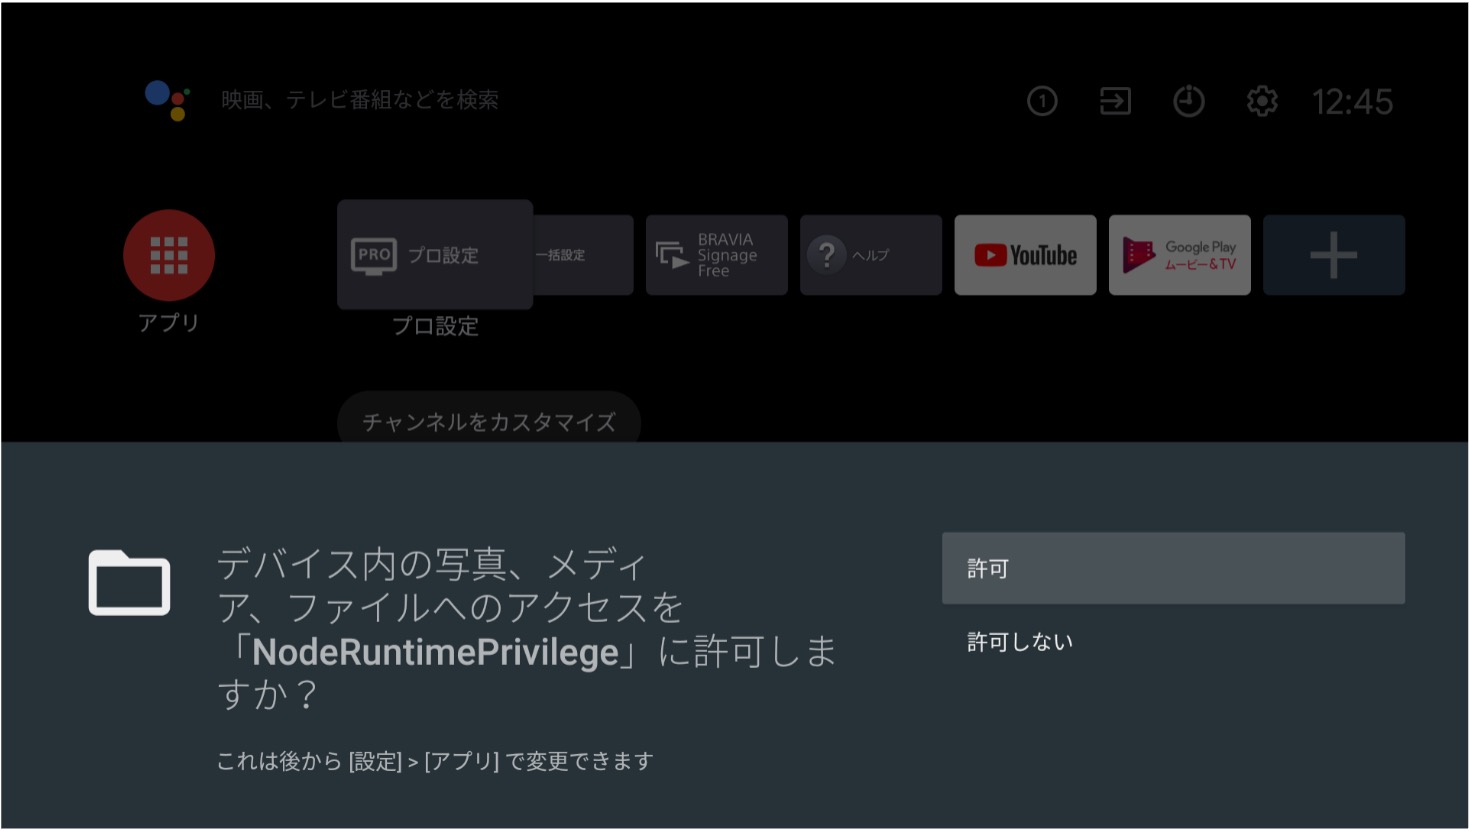The height and width of the screenshot is (831, 1469).
Task: Open the ヘルプ help tile
Action: 870,255
